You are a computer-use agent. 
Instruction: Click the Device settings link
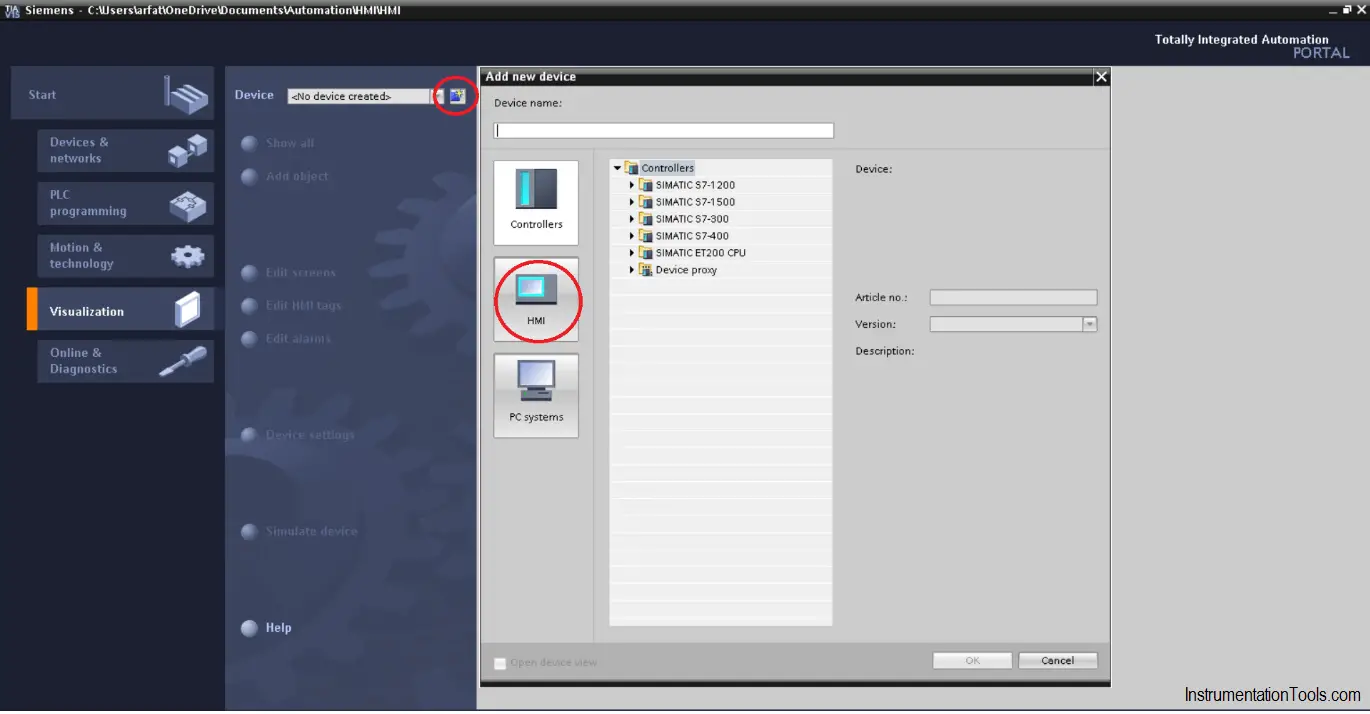pyautogui.click(x=310, y=435)
